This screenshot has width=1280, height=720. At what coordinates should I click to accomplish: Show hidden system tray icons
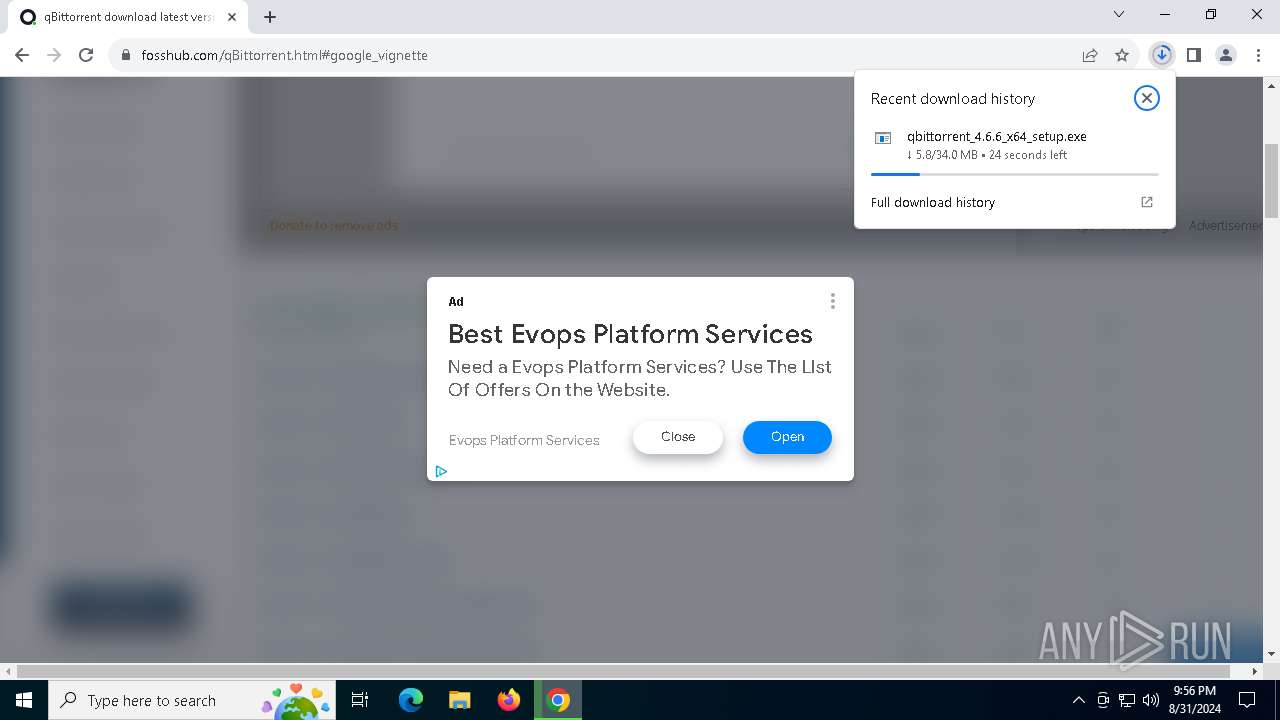coord(1078,700)
